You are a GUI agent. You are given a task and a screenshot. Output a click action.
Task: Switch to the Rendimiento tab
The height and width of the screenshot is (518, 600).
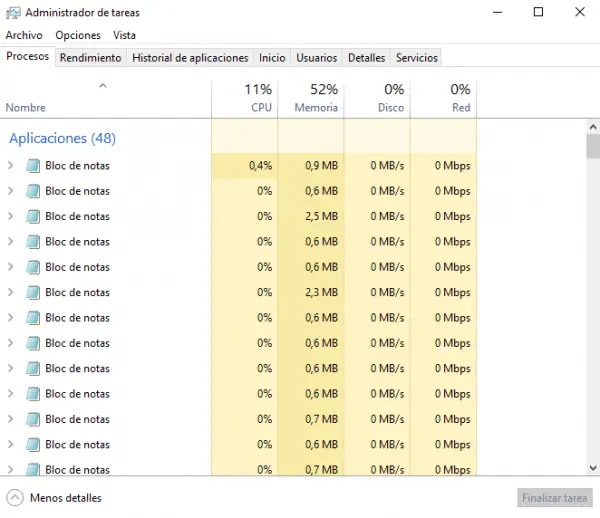91,58
